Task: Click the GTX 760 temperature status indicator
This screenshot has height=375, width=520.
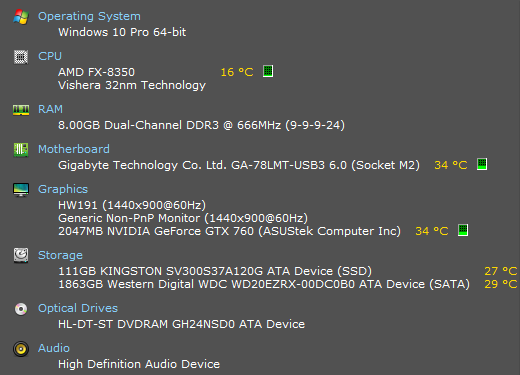Action: 463,230
